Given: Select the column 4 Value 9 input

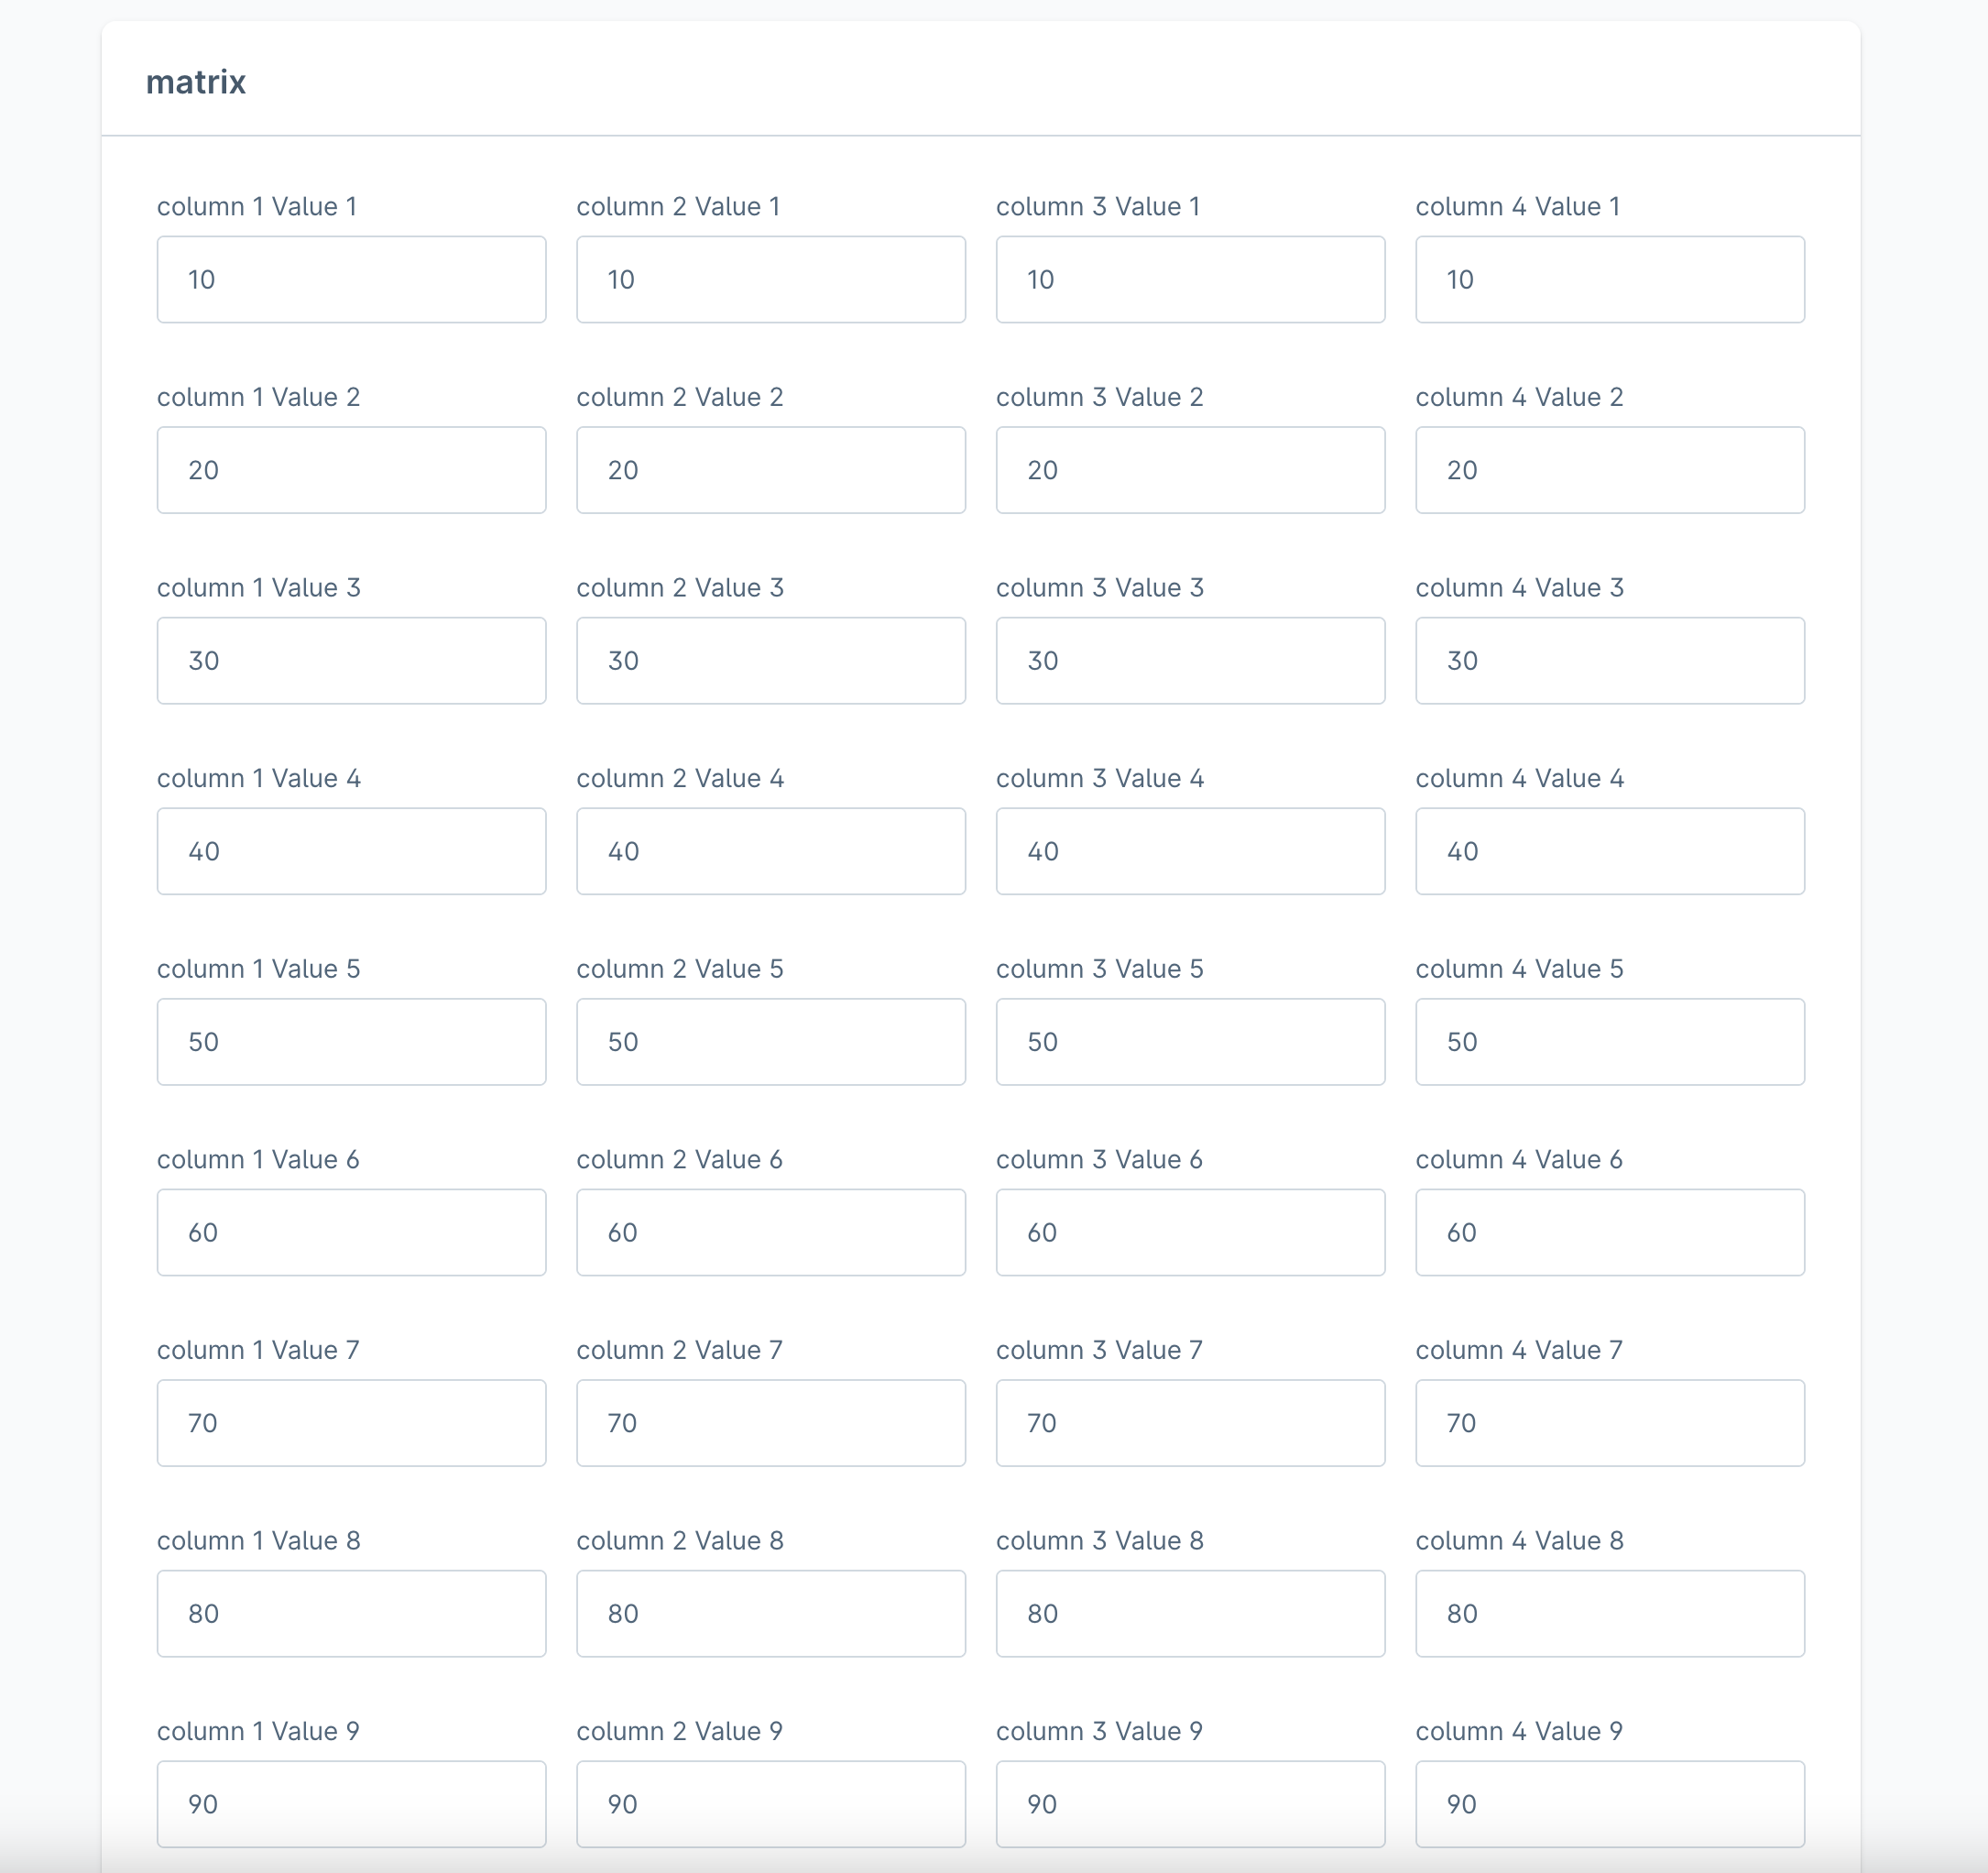Looking at the screenshot, I should point(1609,1803).
